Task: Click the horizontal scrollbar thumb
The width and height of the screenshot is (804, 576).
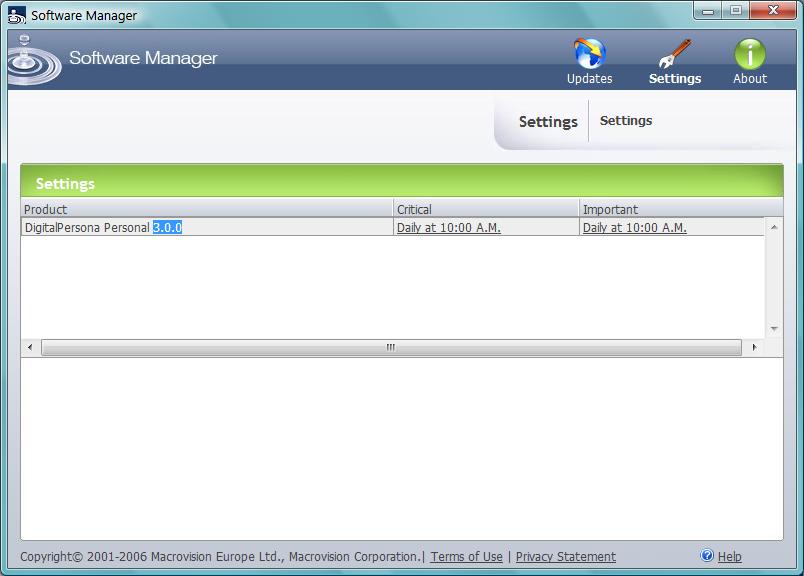Action: coord(391,347)
